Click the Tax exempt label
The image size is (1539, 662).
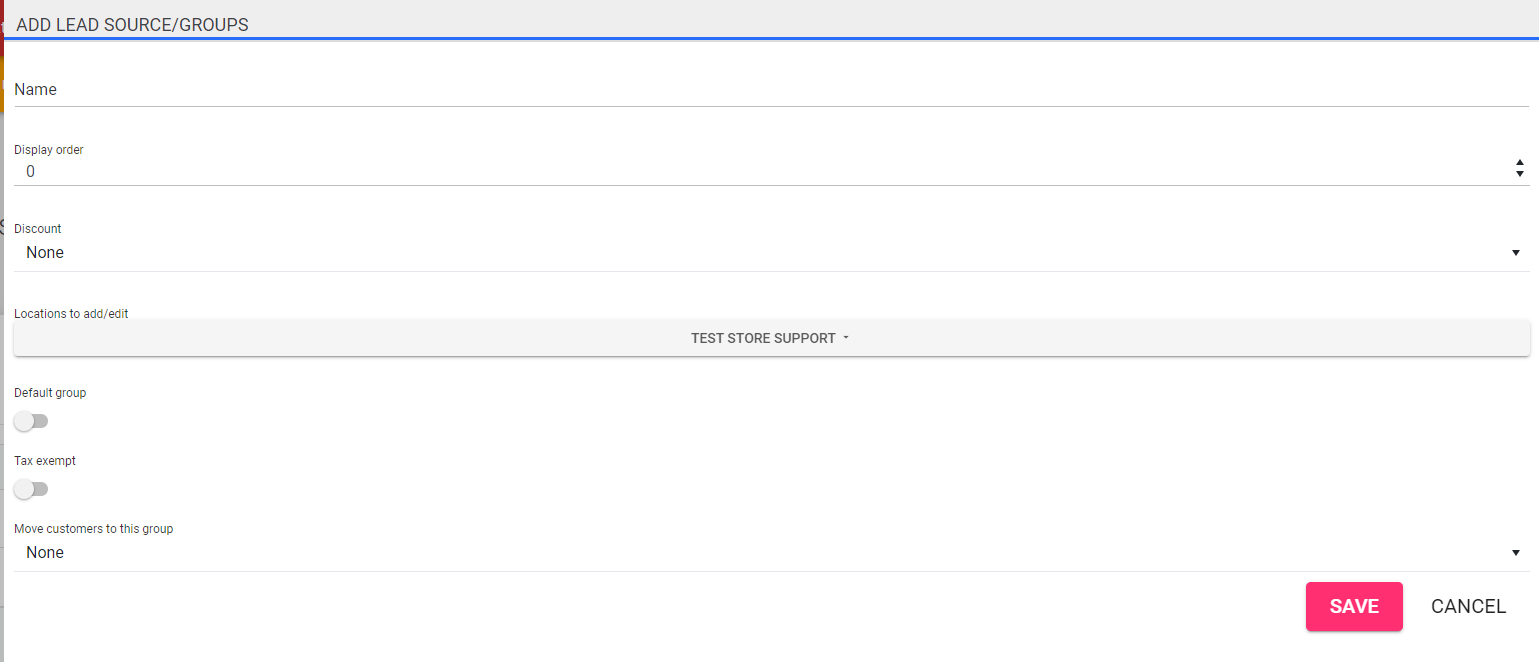coord(45,461)
